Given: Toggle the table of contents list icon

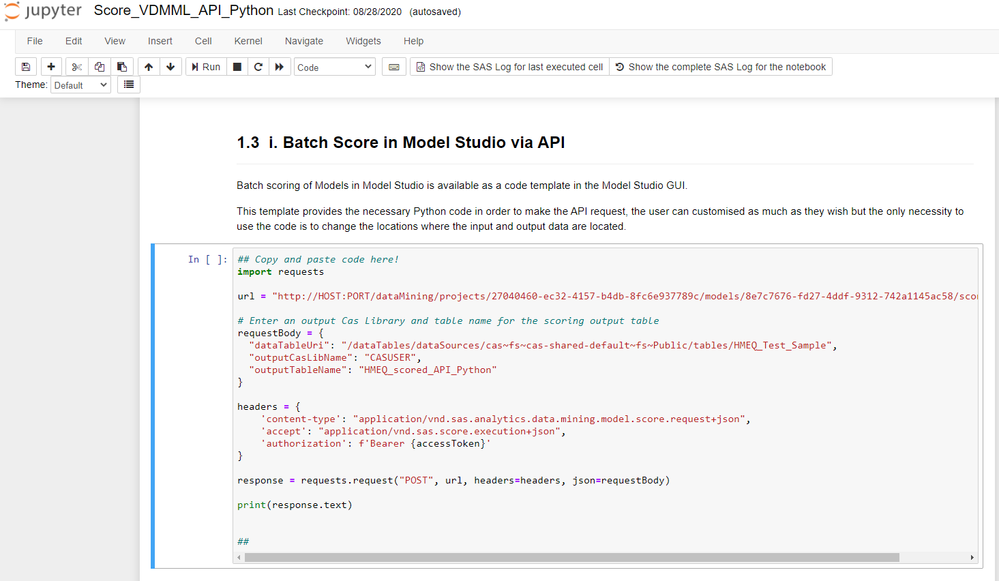Looking at the screenshot, I should coord(128,85).
